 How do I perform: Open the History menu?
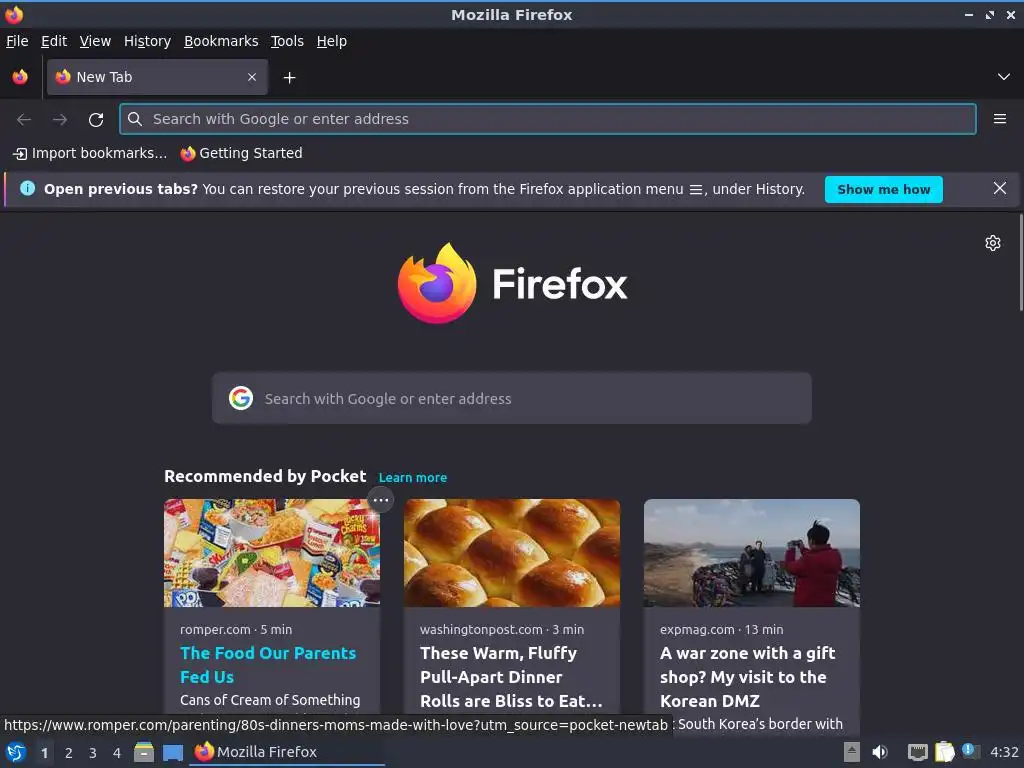tap(148, 41)
